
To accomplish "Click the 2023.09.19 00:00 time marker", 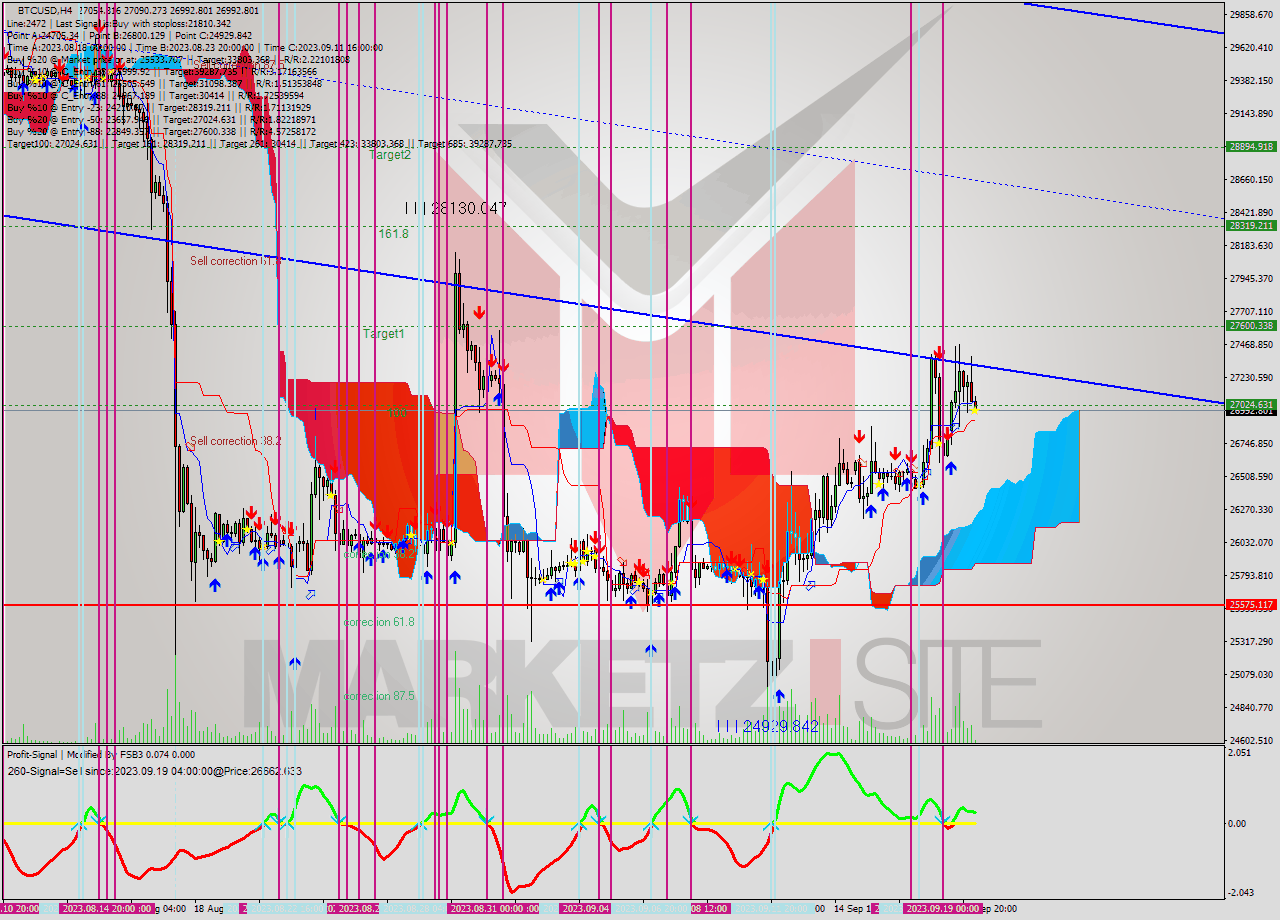I will 942,909.
